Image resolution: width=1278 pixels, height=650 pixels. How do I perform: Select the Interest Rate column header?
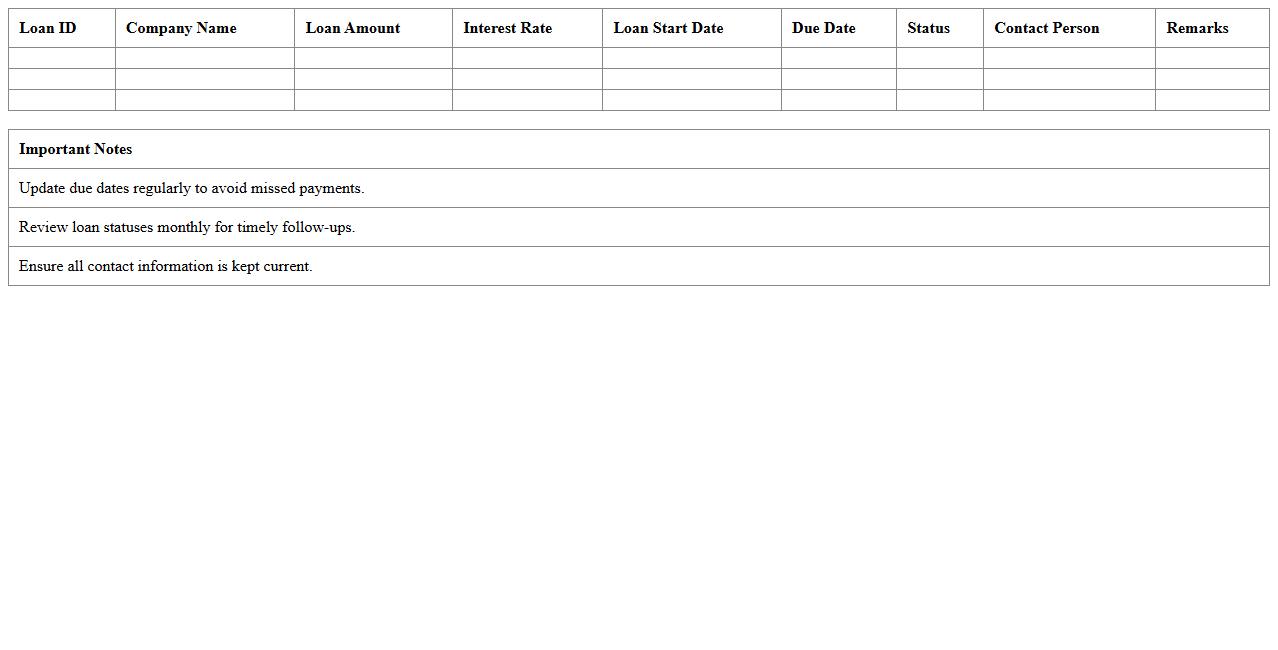(x=507, y=28)
